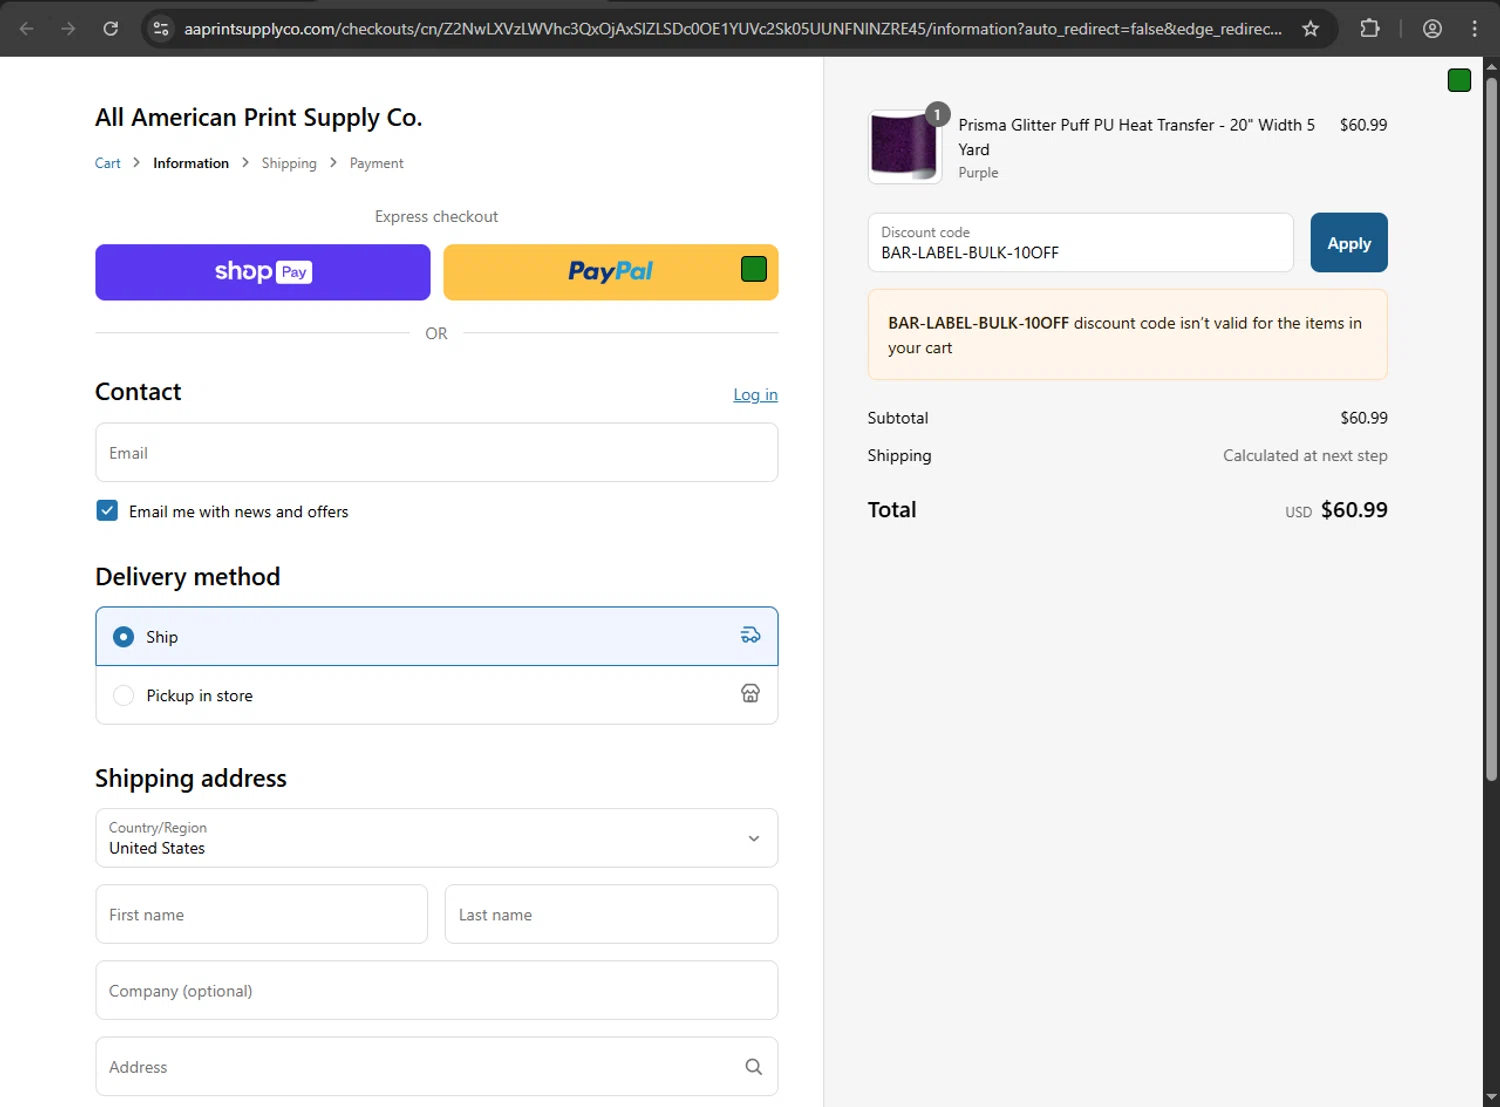Viewport: 1500px width, 1107px height.
Task: Open the browser profile icon
Action: (x=1432, y=29)
